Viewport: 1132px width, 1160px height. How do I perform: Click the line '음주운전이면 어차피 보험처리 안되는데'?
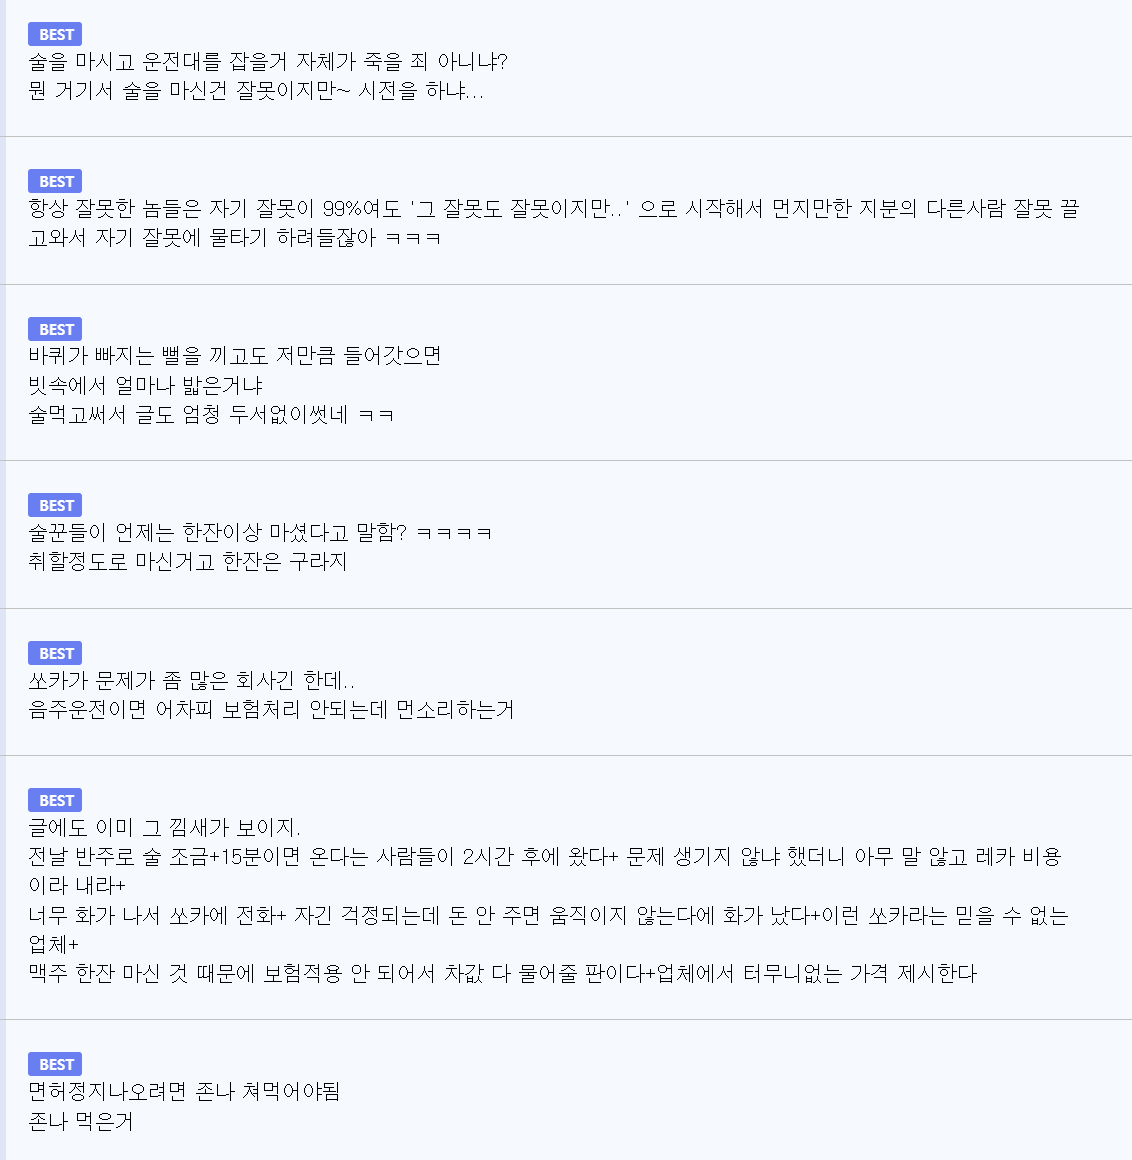click(x=271, y=711)
